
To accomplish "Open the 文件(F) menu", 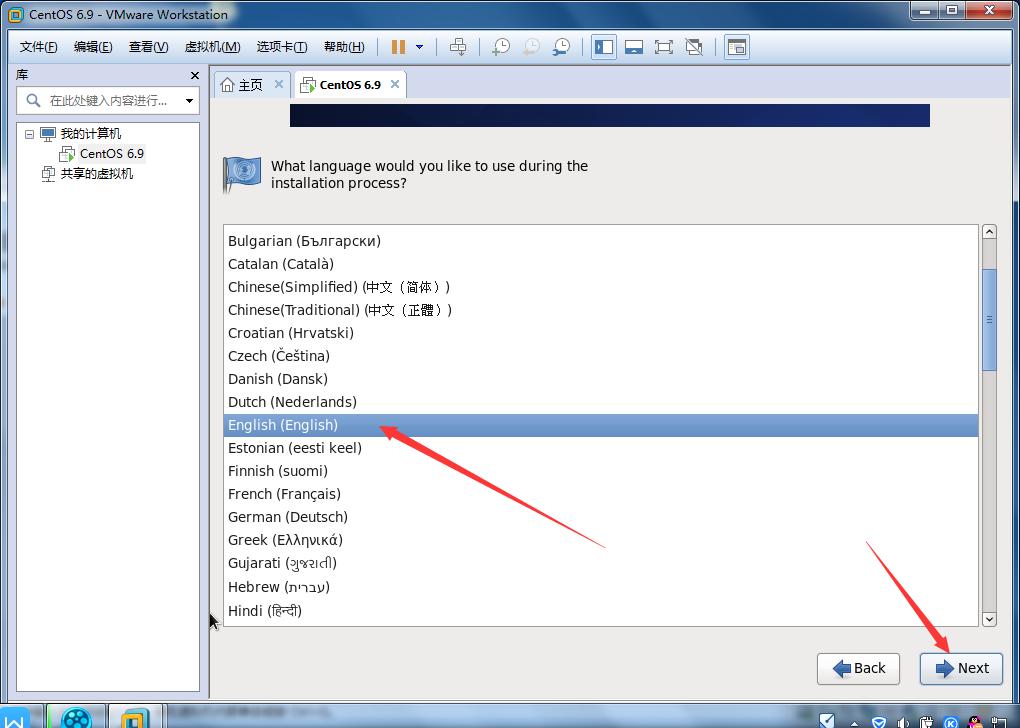I will point(38,47).
